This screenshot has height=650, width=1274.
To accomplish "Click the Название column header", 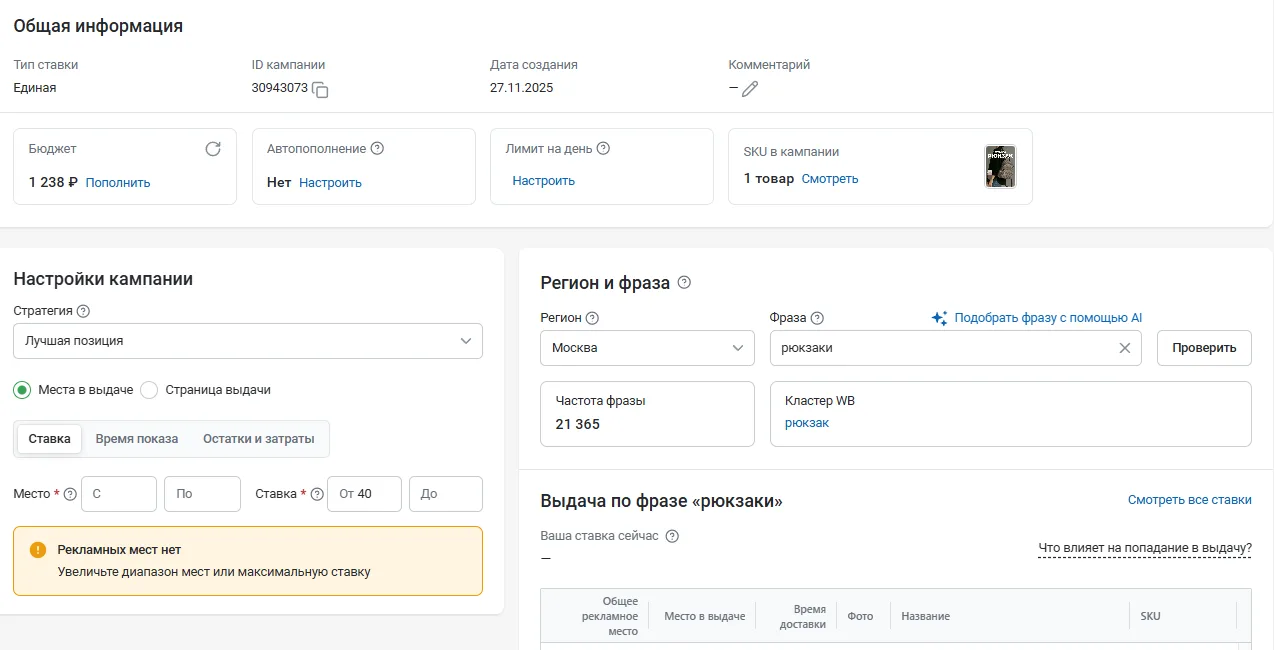I will (x=925, y=616).
